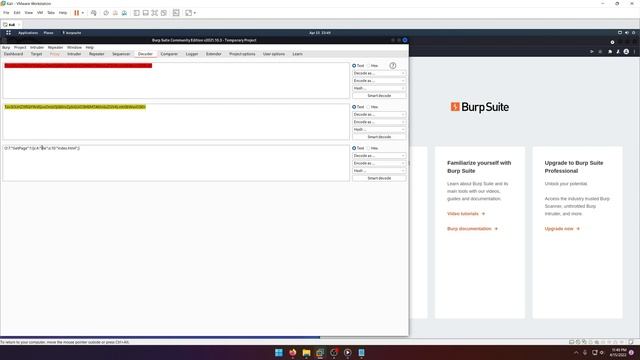Image resolution: width=640 pixels, height=360 pixels.
Task: Click the Decoder help question mark icon
Action: pos(393,66)
